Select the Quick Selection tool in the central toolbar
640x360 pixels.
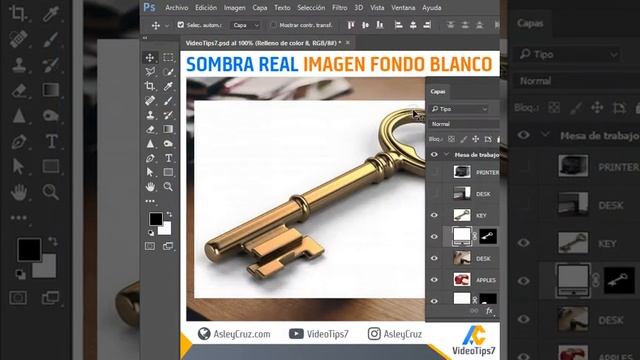(x=168, y=72)
